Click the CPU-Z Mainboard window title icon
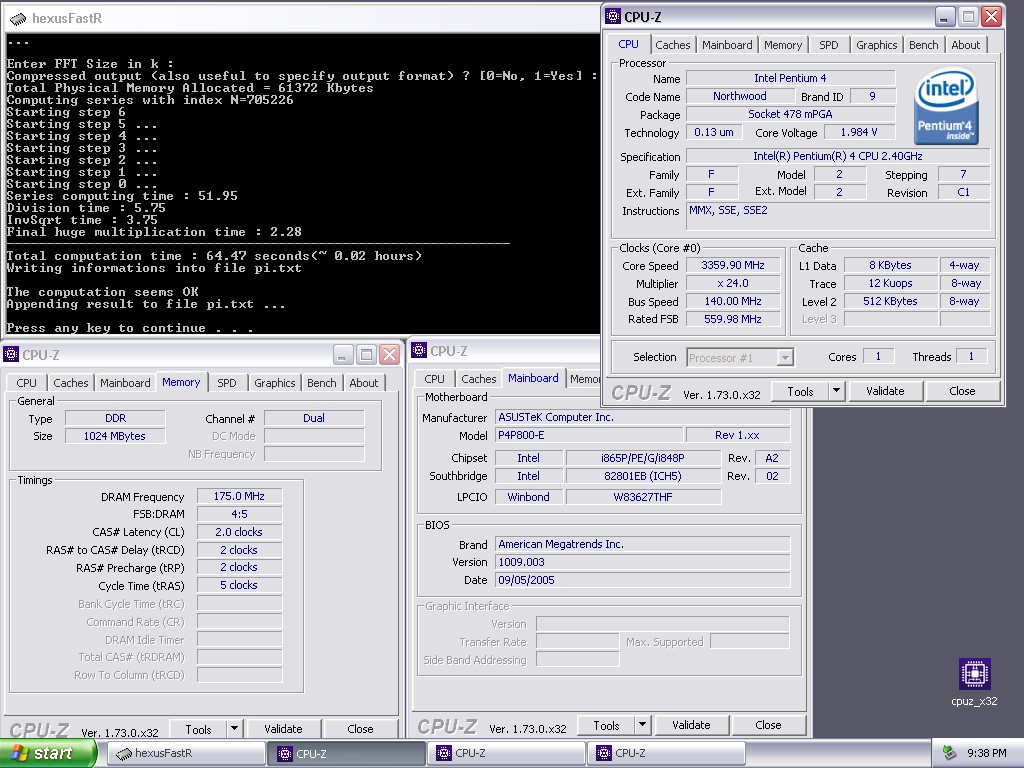Image resolution: width=1024 pixels, height=768 pixels. tap(419, 351)
